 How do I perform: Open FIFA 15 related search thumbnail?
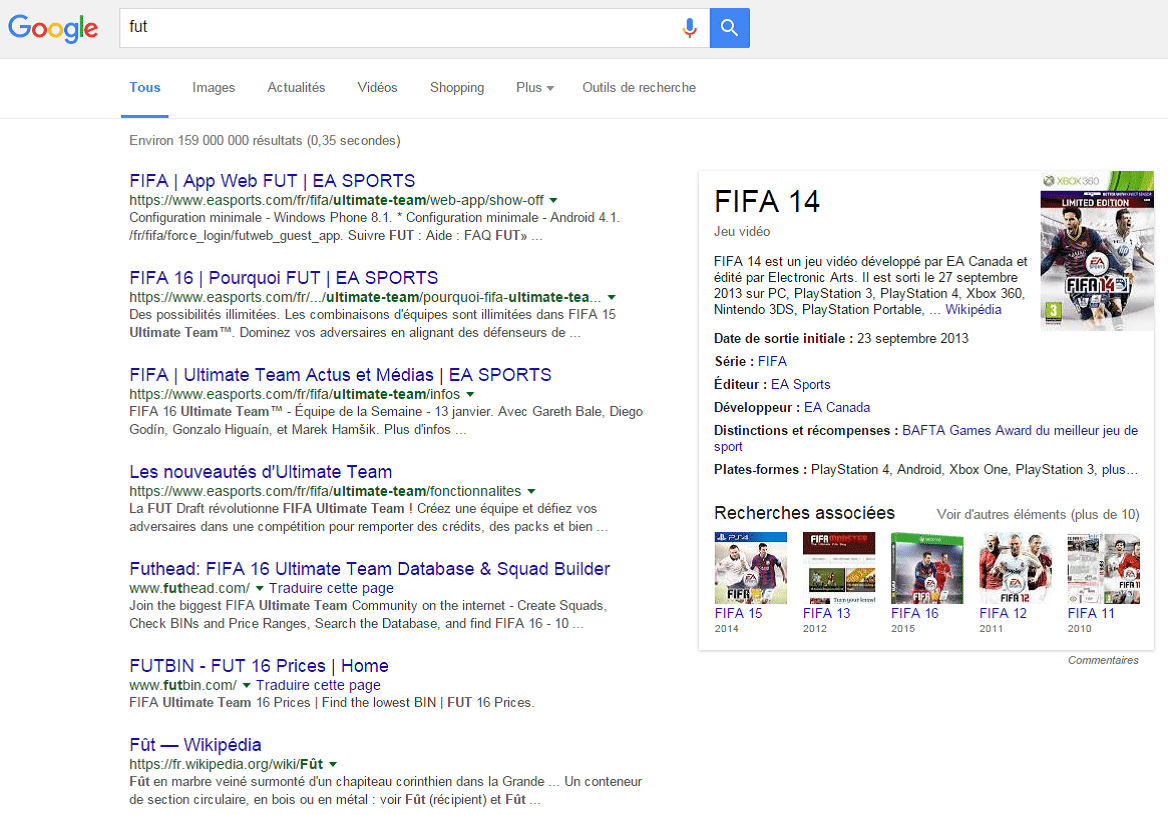[x=750, y=568]
